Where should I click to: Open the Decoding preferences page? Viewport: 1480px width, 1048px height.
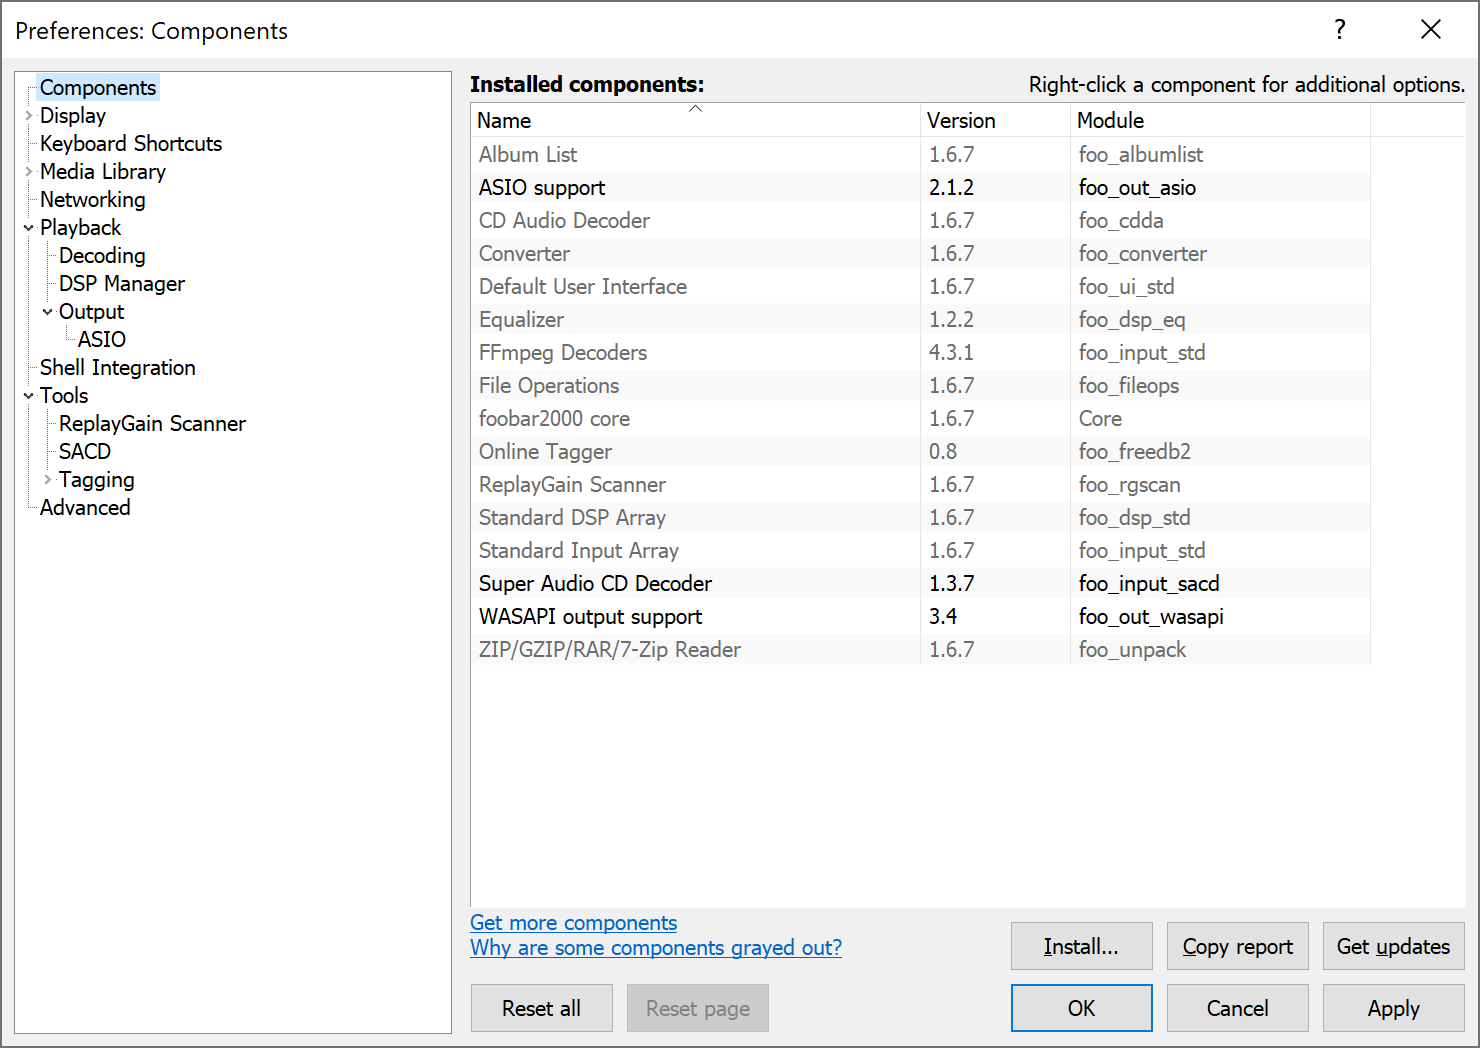[102, 256]
